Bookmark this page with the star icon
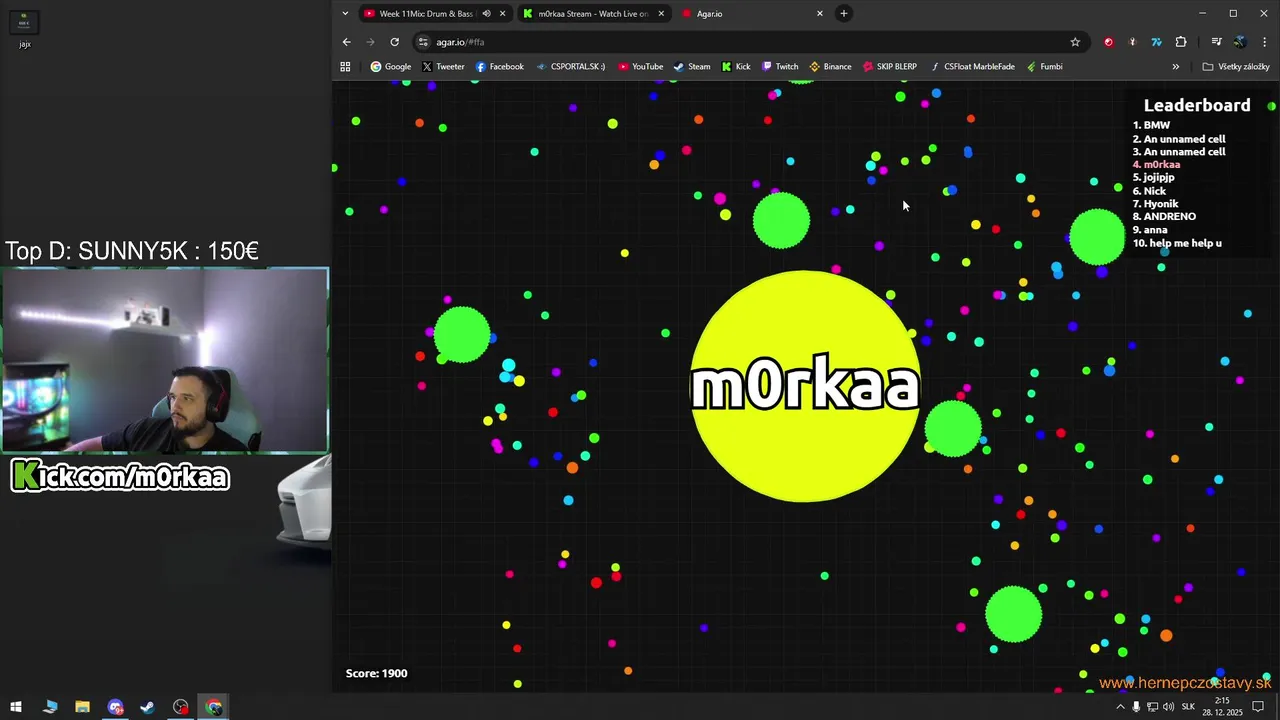 (1075, 42)
